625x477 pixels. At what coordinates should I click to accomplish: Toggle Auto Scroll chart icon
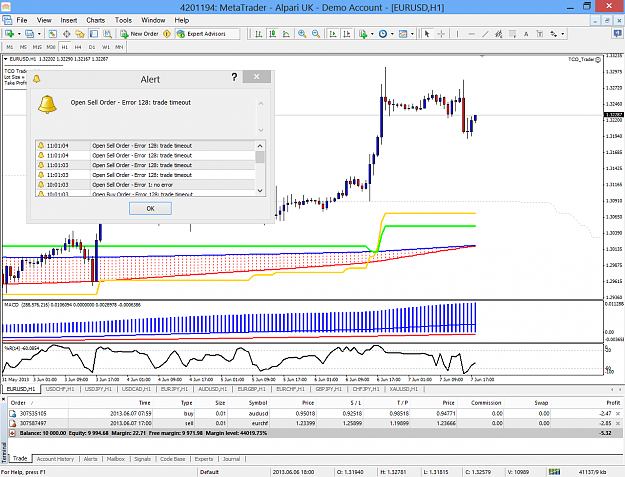333,34
